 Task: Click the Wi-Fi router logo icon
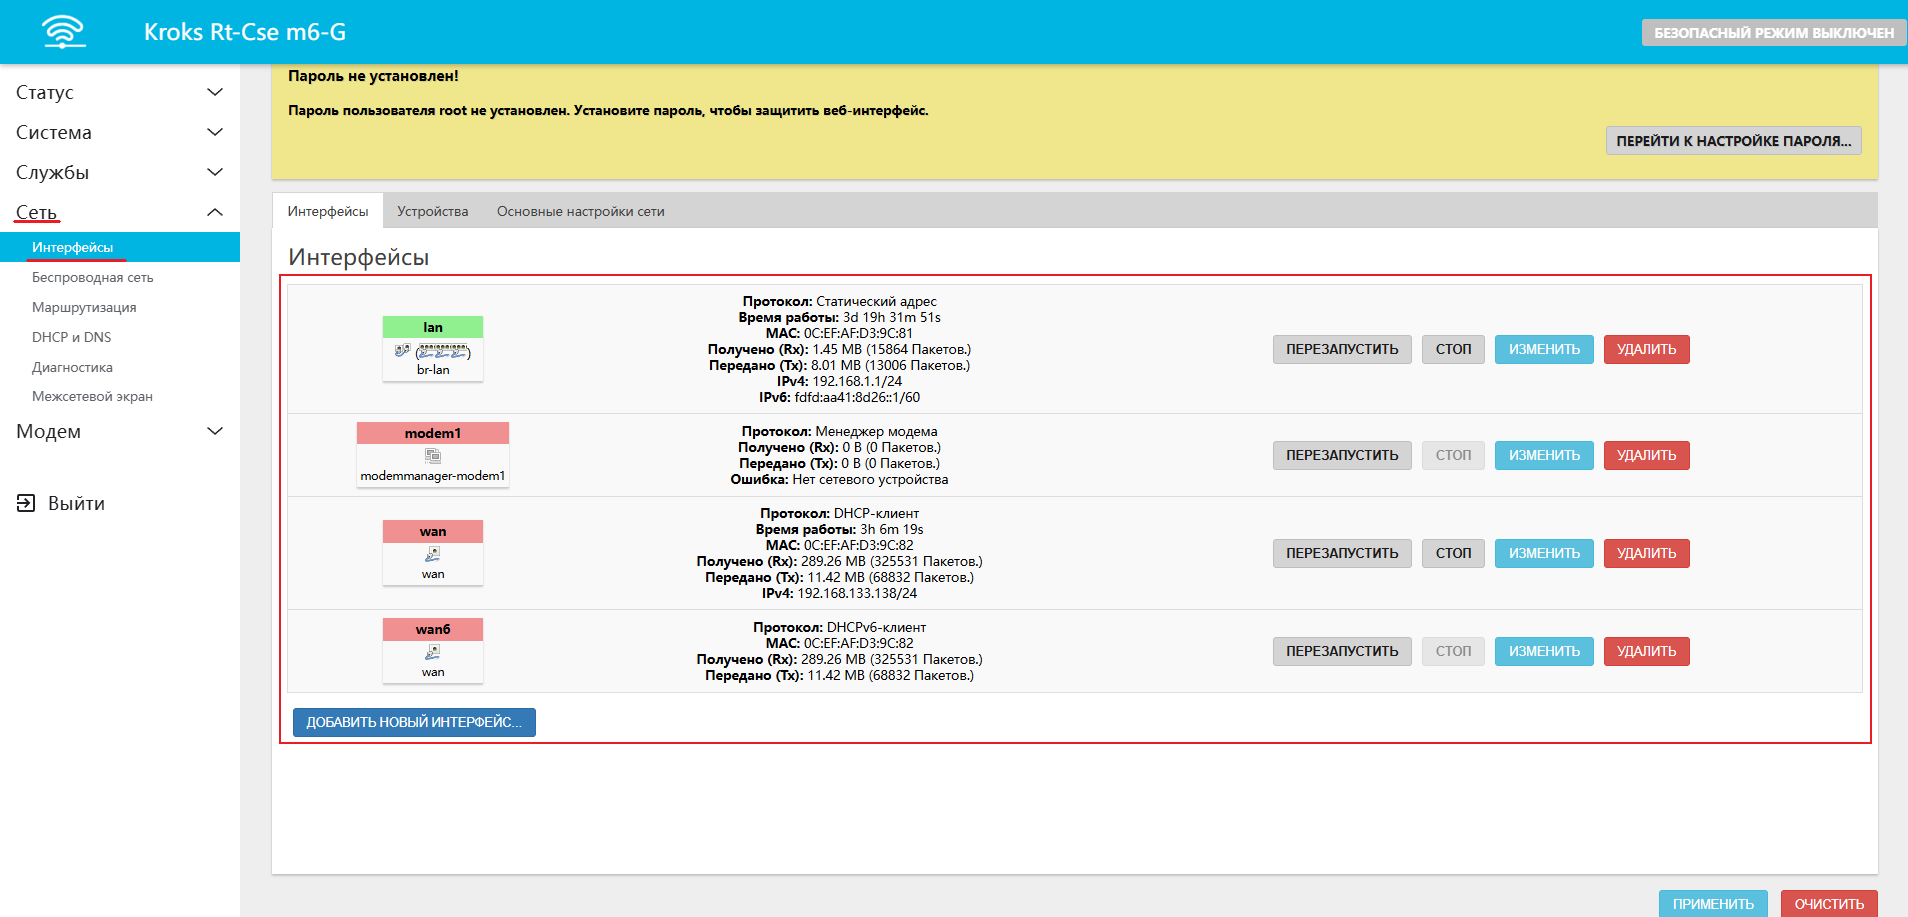tap(64, 32)
